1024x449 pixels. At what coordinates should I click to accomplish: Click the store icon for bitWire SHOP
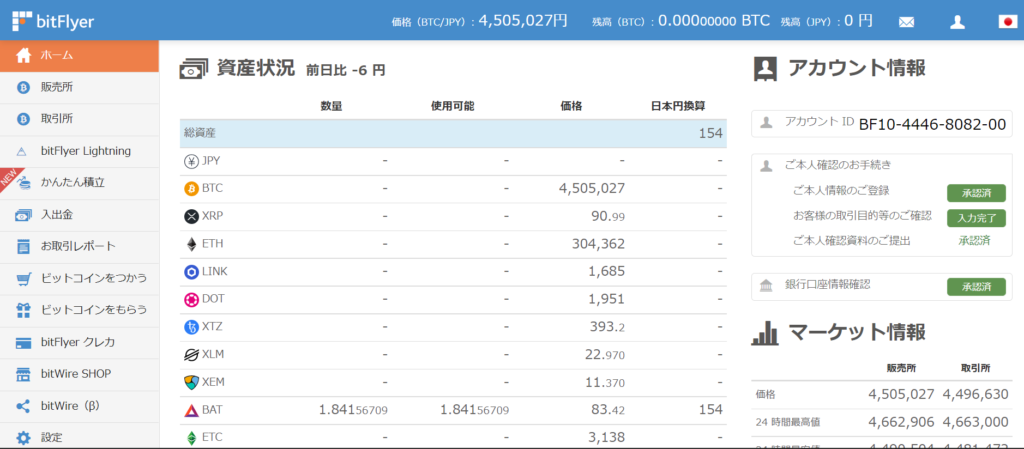coord(24,375)
